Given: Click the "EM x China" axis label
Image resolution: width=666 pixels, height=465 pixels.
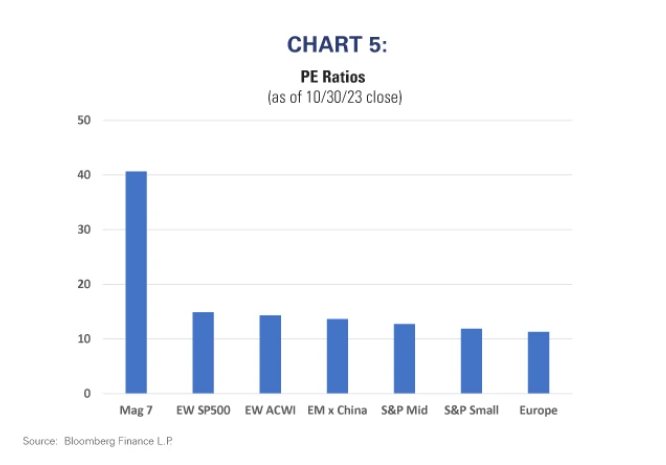Looking at the screenshot, I should [337, 410].
